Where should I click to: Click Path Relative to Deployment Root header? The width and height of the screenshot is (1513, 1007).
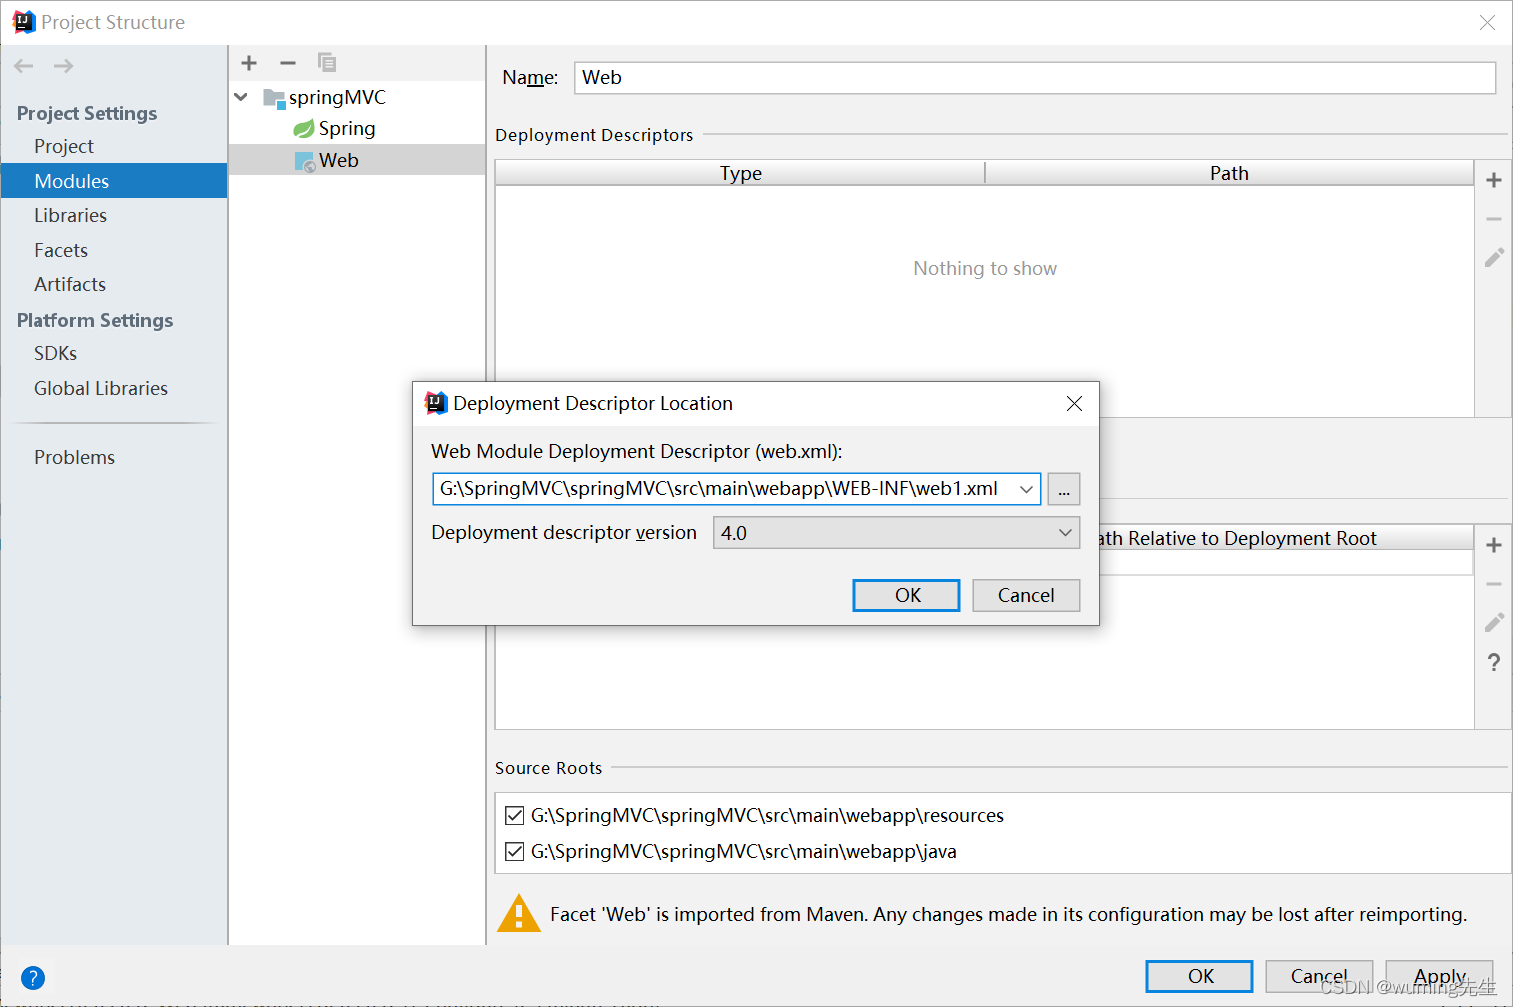point(1238,538)
